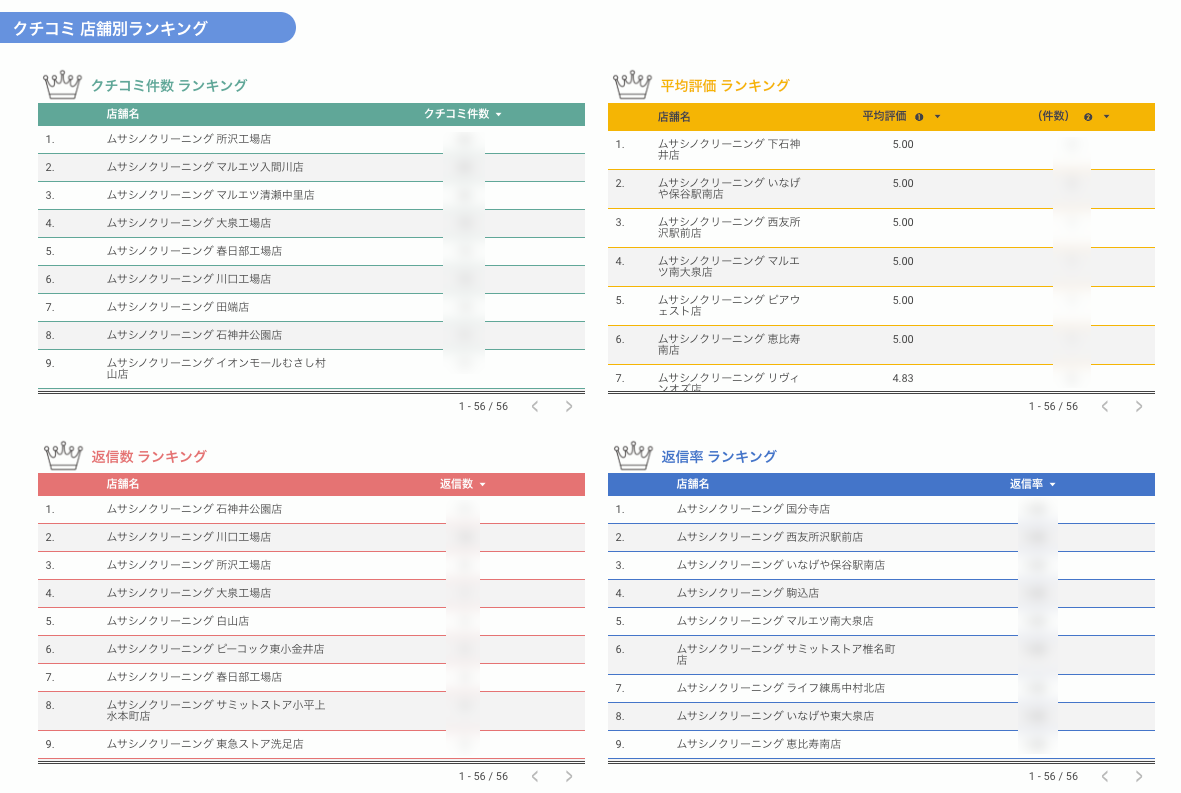The width and height of the screenshot is (1181, 793).
Task: Click the クチコミ 店舗別ランキング page title
Action: [x=110, y=29]
